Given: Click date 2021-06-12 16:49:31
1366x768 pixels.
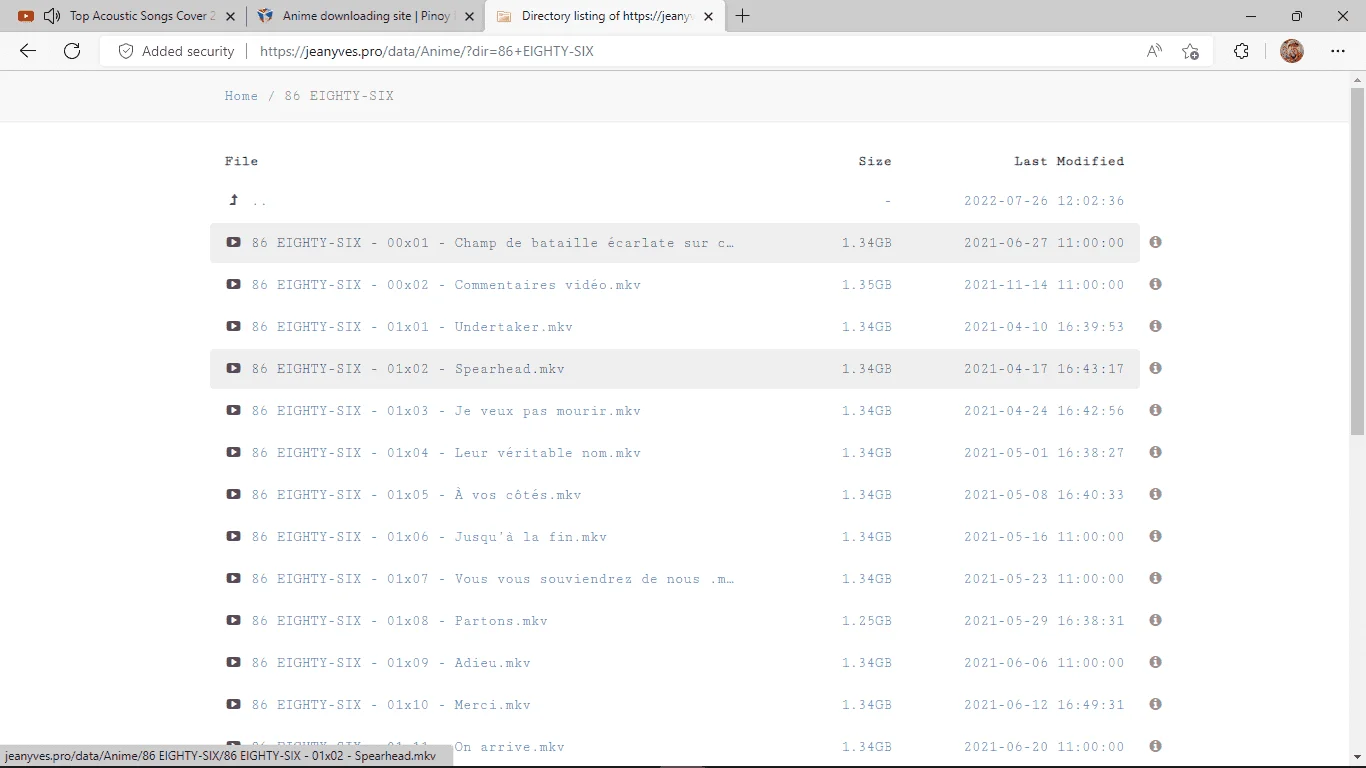Looking at the screenshot, I should click(1044, 704).
